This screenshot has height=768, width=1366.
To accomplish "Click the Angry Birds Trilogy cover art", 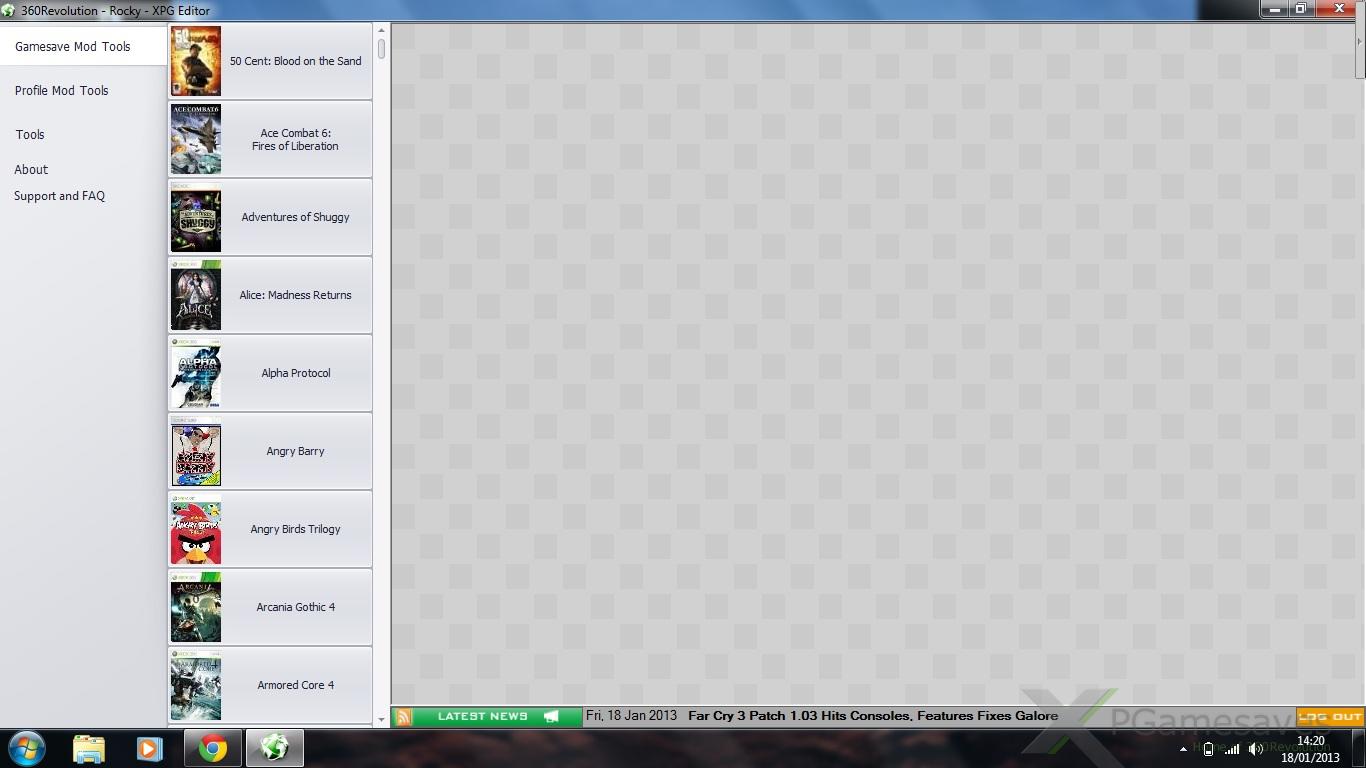I will 196,529.
